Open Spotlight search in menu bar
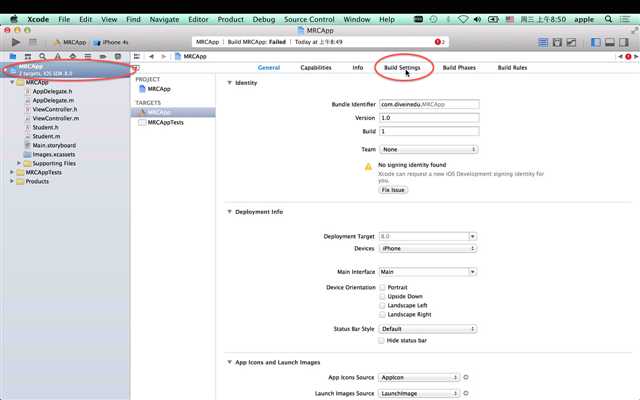The image size is (640, 400). [x=608, y=19]
